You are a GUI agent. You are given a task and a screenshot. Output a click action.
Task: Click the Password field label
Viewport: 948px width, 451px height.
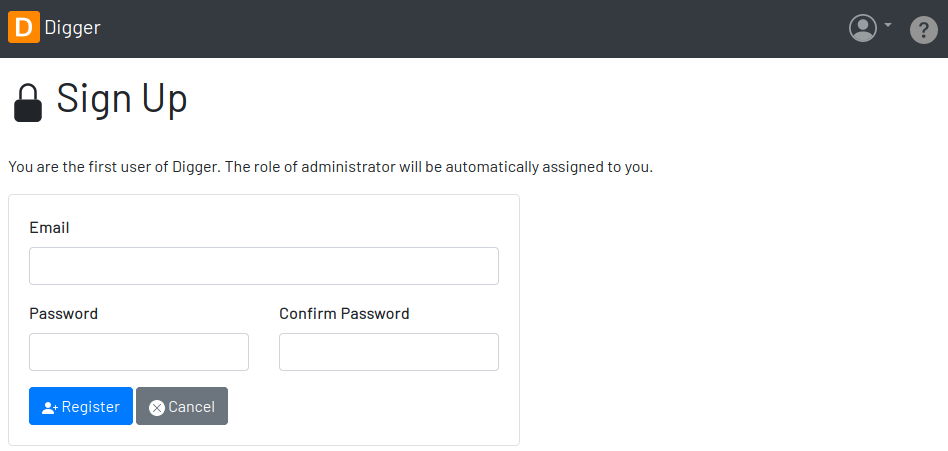(x=63, y=314)
